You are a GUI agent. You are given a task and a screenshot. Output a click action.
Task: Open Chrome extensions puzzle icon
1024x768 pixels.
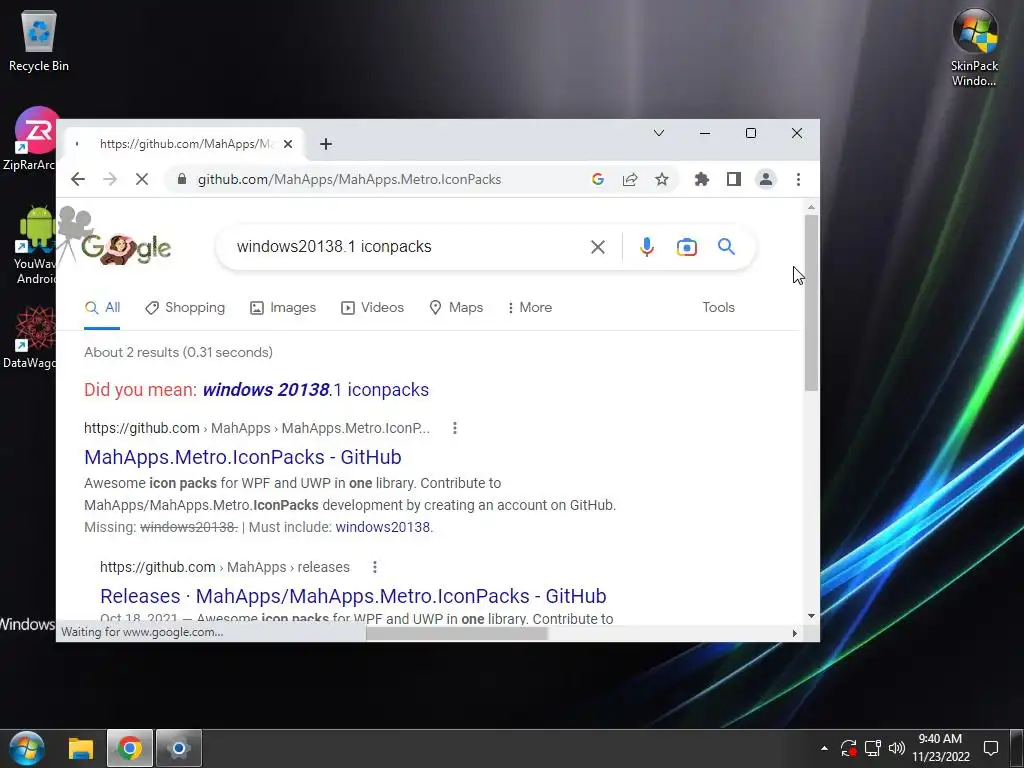[701, 179]
